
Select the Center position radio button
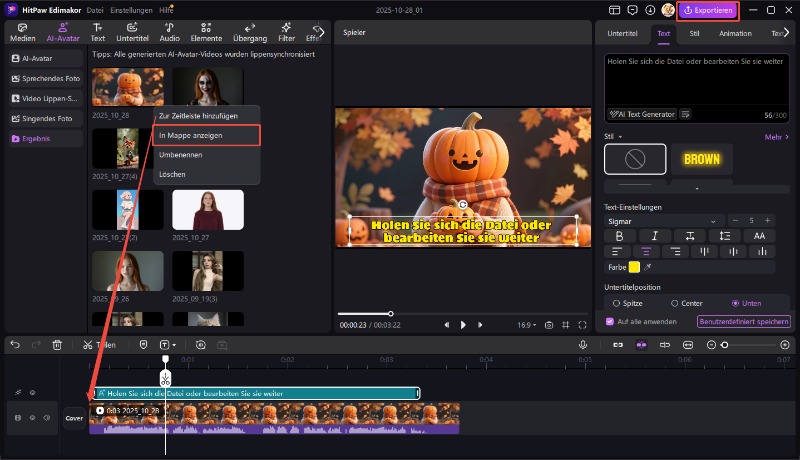[674, 303]
